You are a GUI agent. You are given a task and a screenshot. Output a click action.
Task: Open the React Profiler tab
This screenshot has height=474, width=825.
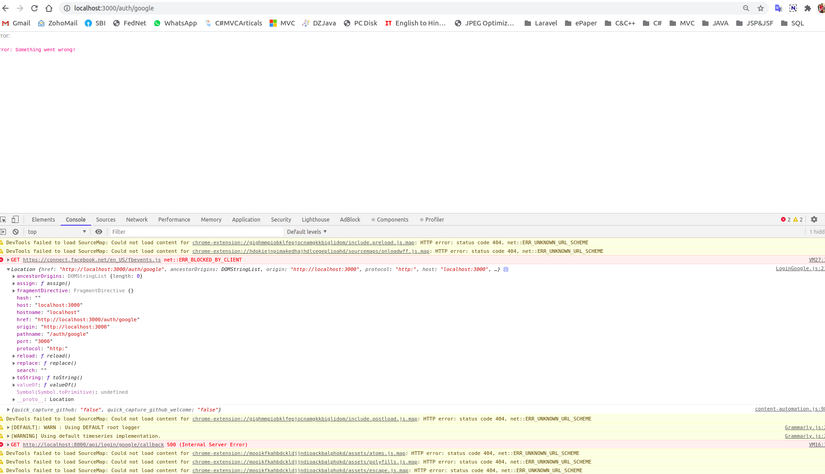click(x=432, y=219)
